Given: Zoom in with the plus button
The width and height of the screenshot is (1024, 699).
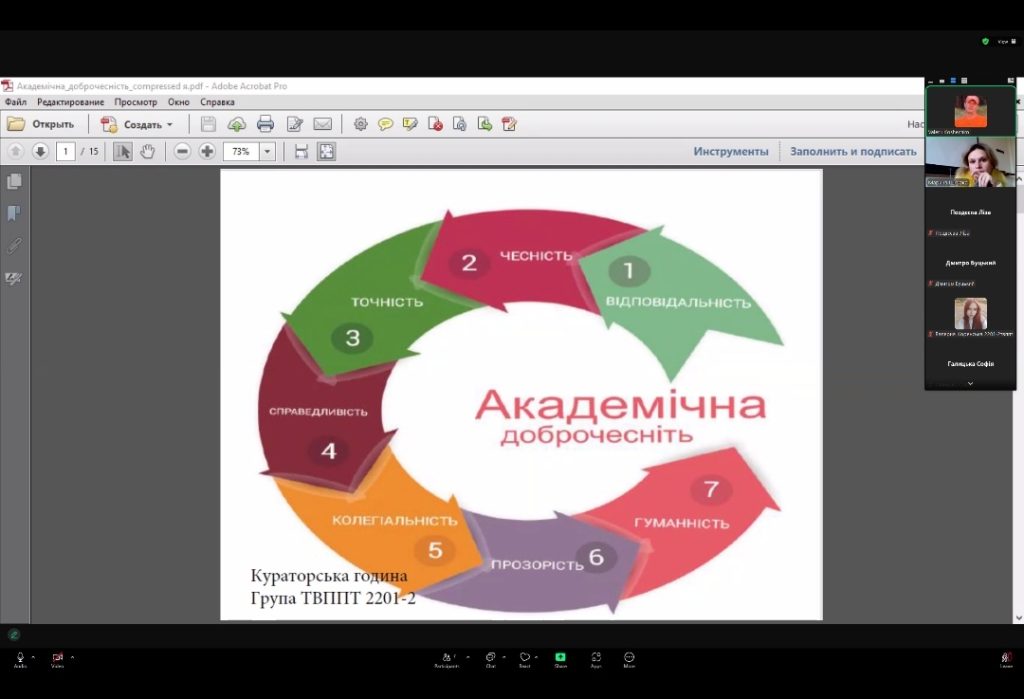Looking at the screenshot, I should pyautogui.click(x=207, y=152).
